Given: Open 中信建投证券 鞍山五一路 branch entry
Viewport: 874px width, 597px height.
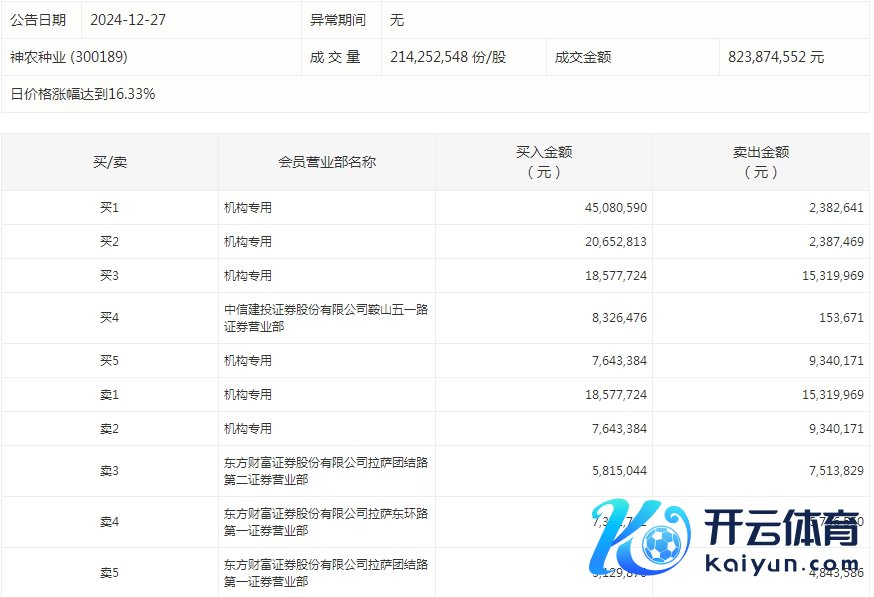Looking at the screenshot, I should [x=326, y=318].
